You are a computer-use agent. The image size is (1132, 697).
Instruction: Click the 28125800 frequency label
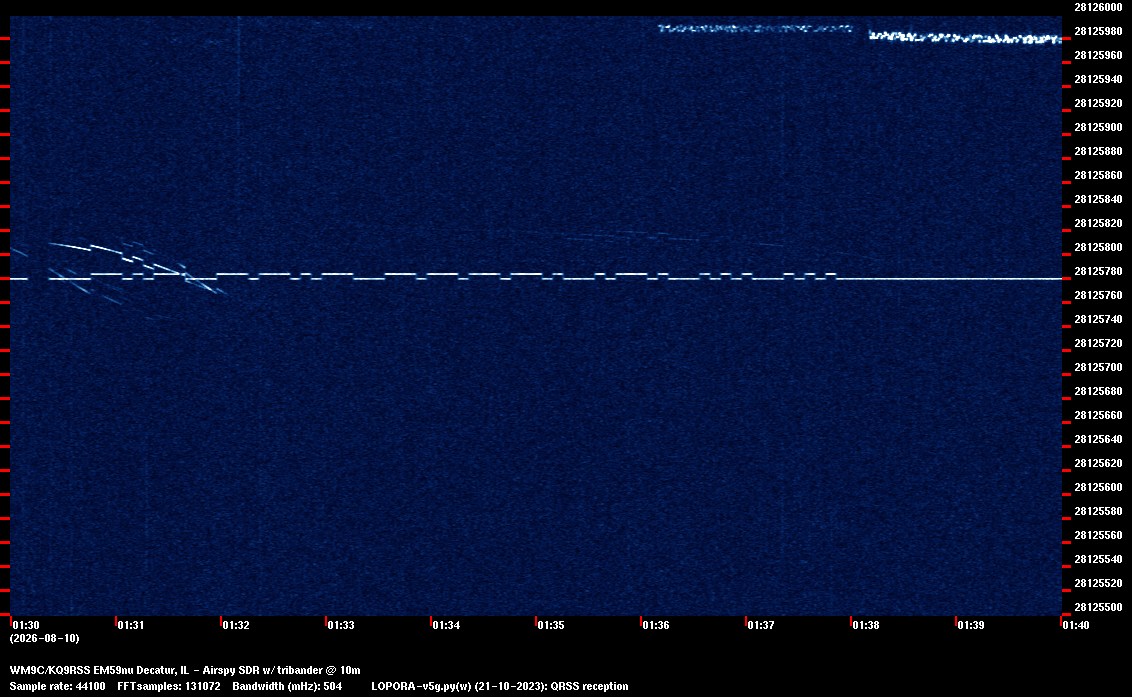[1098, 247]
